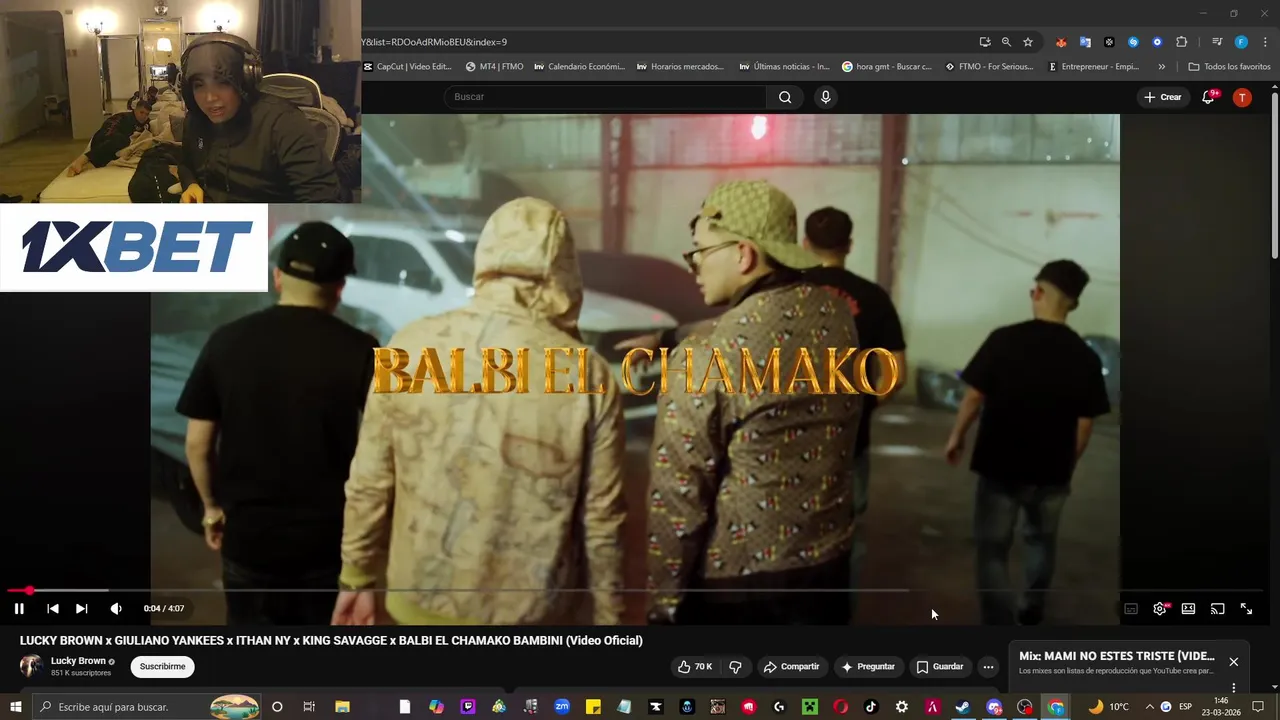Click the Windows taskbar search box
Viewport: 1280px width, 720px height.
[x=145, y=707]
